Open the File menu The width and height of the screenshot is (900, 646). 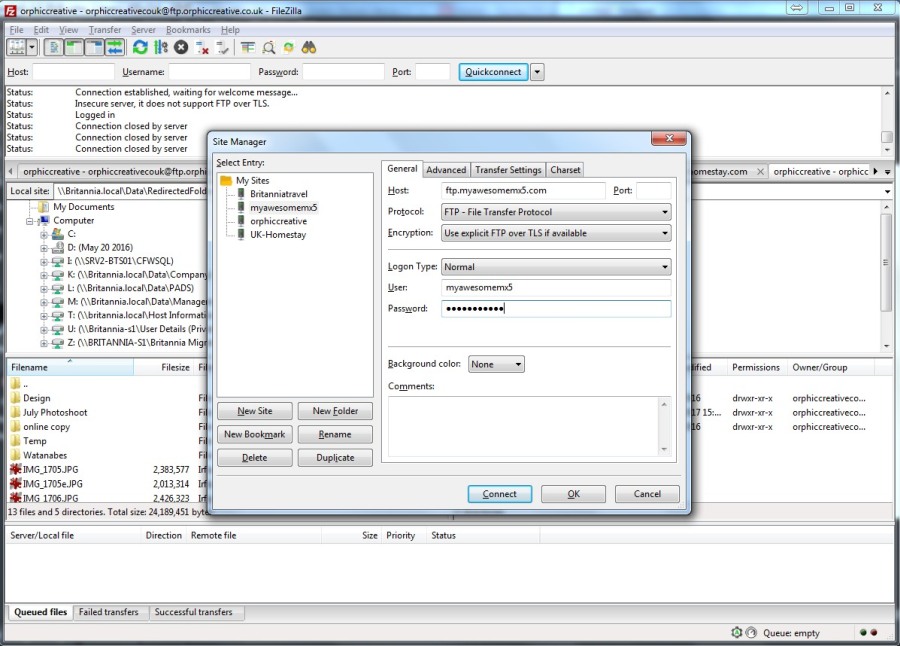pos(16,30)
